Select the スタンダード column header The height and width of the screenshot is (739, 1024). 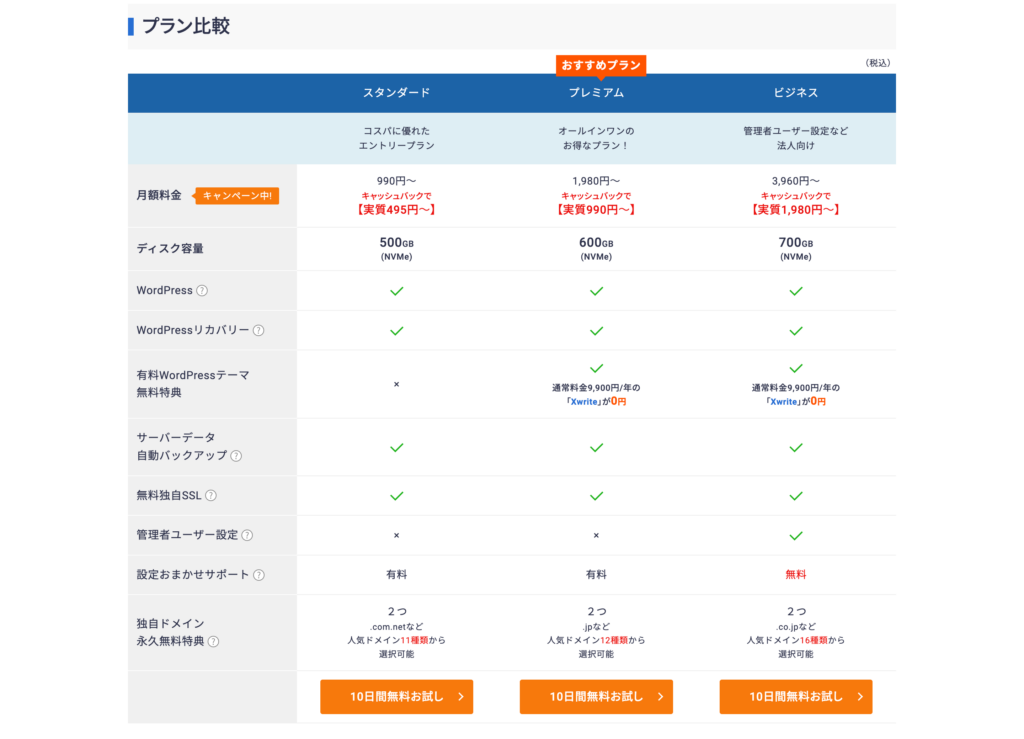tap(396, 93)
